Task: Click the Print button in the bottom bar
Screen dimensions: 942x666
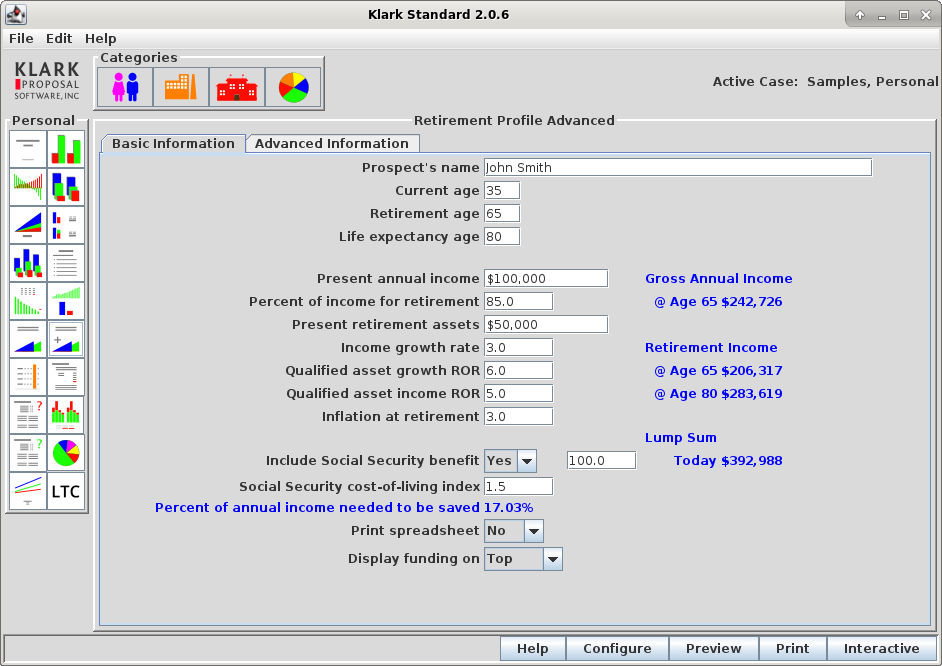Action: click(x=792, y=649)
